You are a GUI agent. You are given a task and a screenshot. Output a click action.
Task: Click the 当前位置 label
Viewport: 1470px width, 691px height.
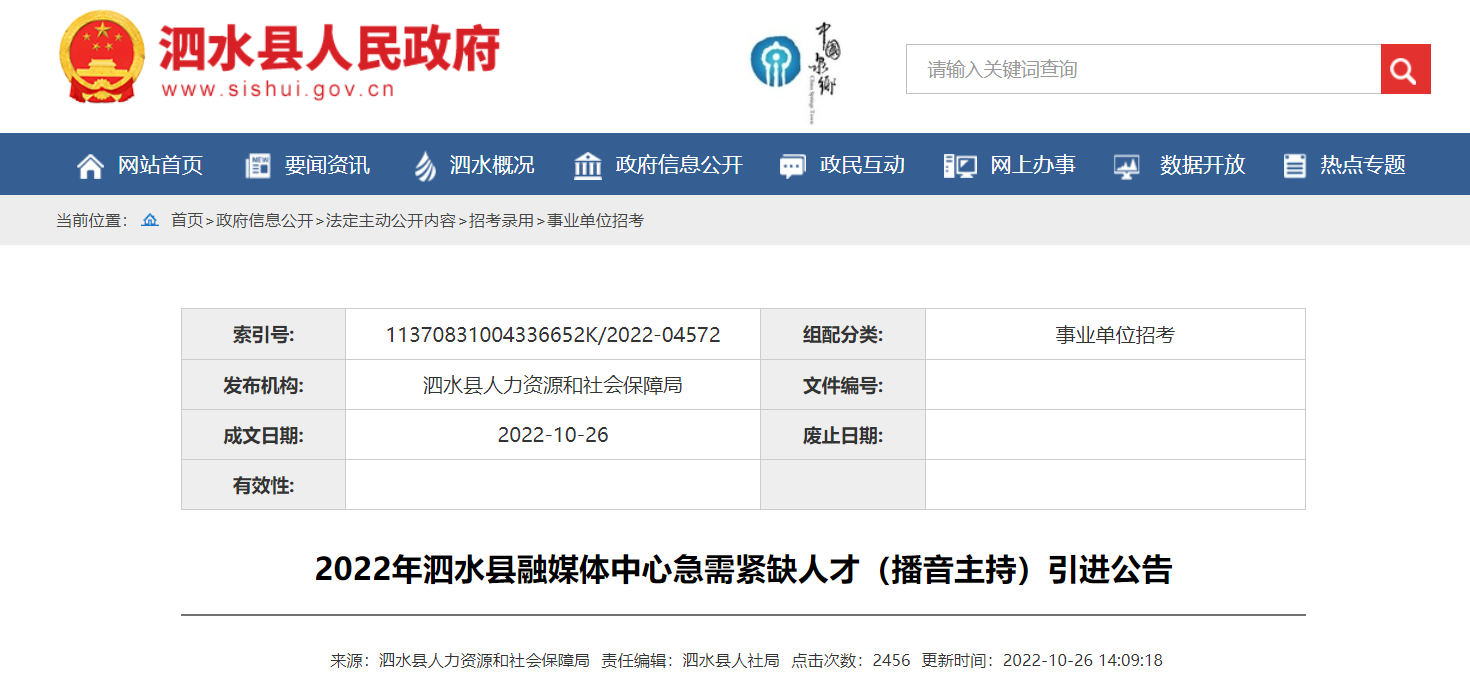click(92, 220)
